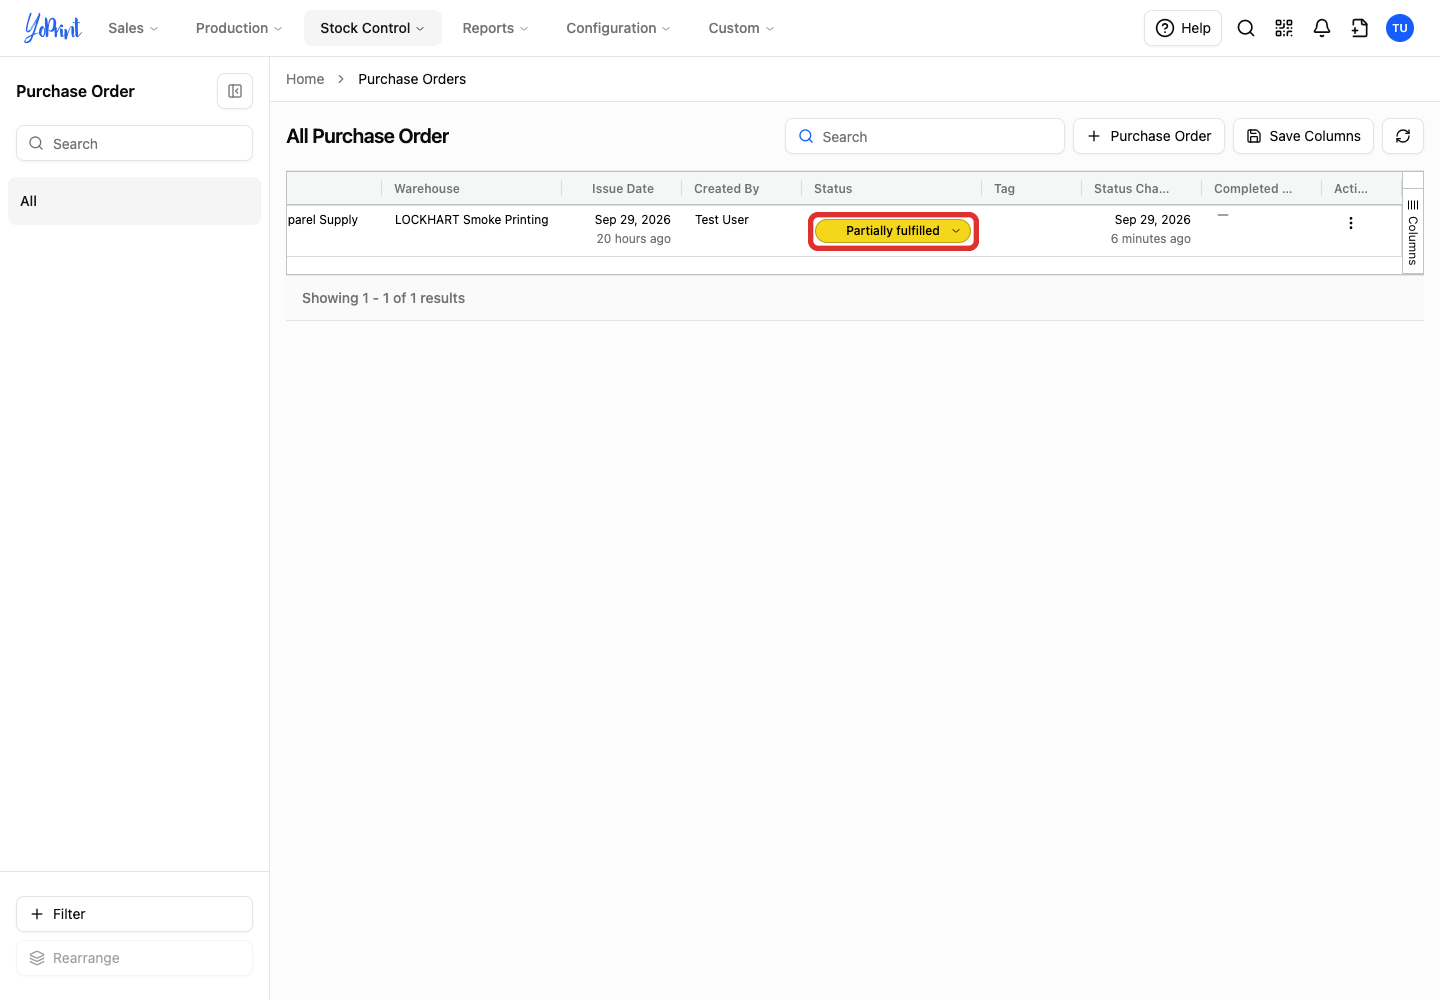Collapse the Purchase Order sidebar panel
The height and width of the screenshot is (1000, 1440).
pos(235,91)
